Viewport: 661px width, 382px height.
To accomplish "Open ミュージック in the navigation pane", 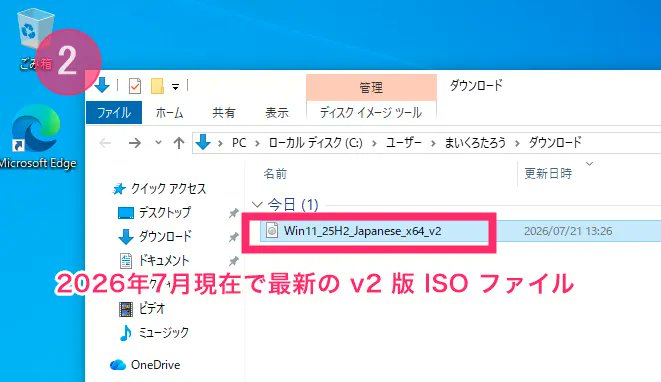I will (164, 332).
